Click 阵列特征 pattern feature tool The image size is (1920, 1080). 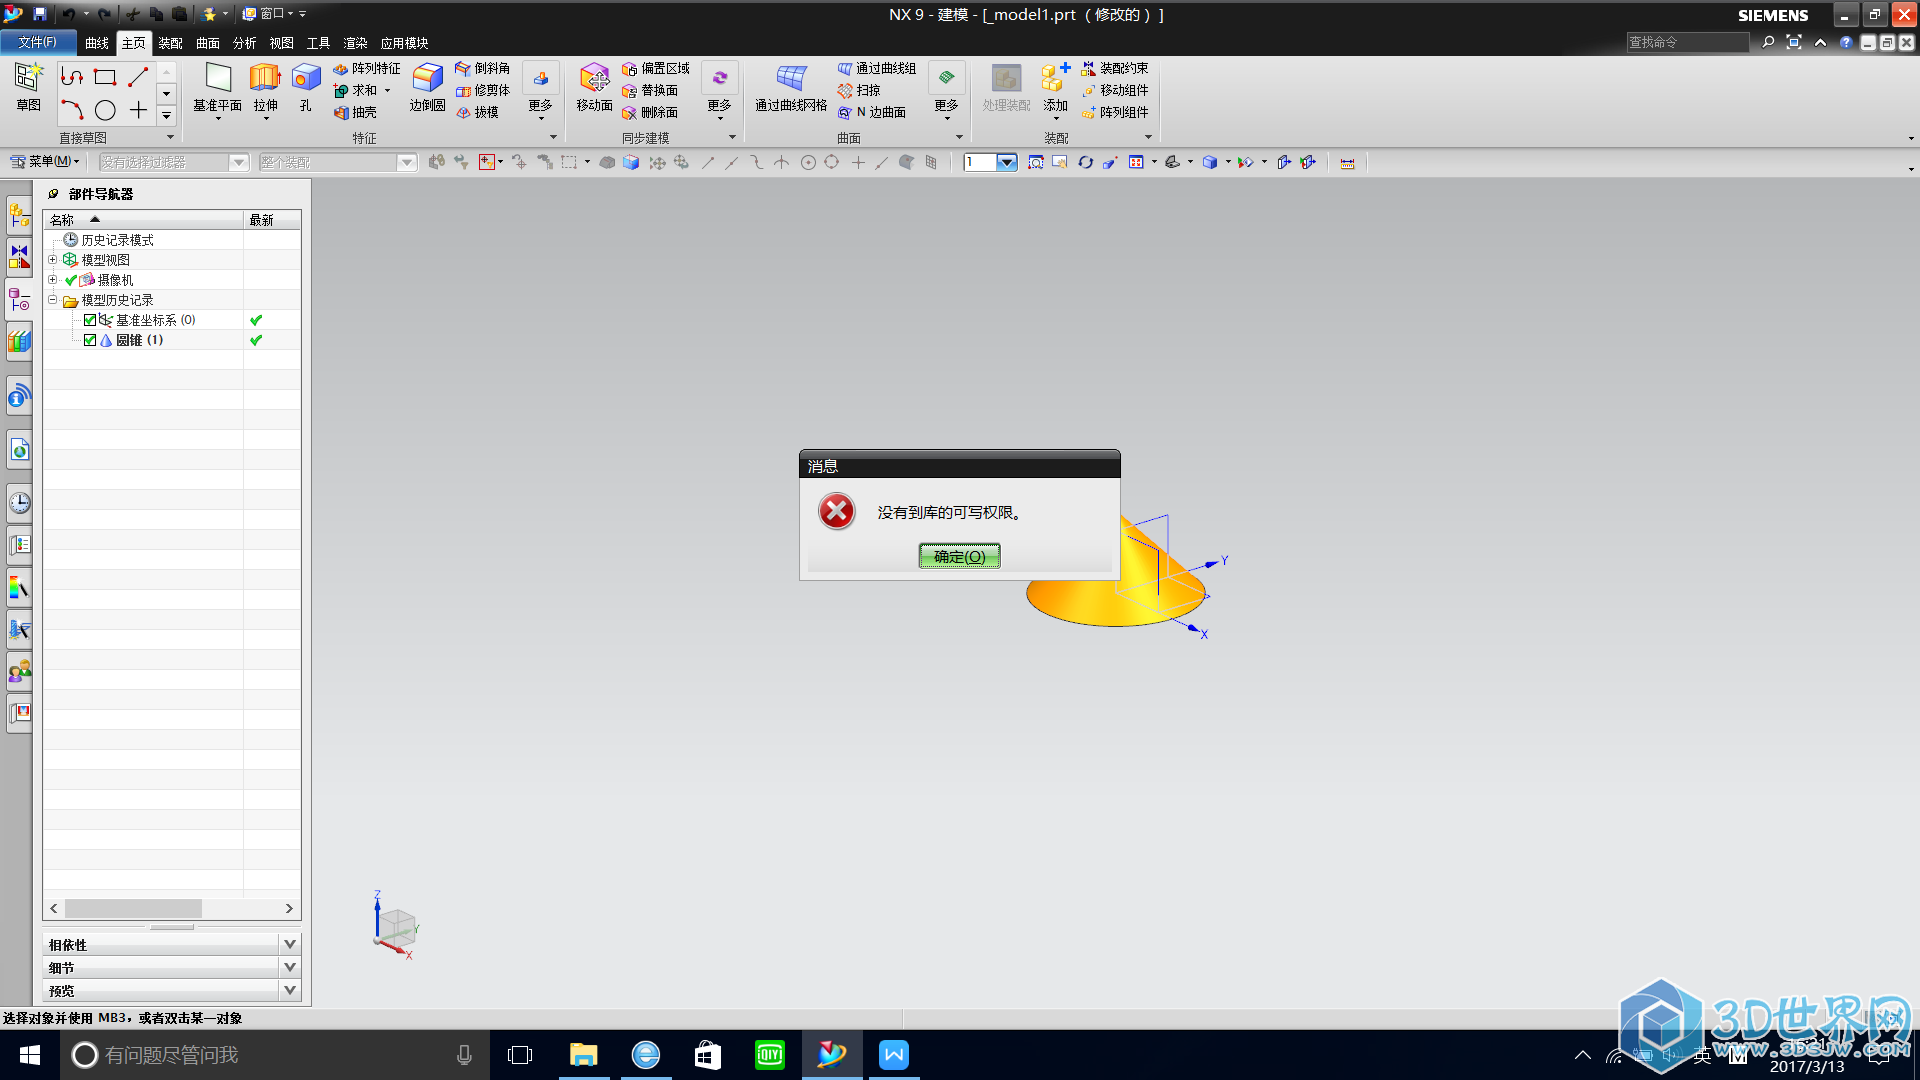coord(366,68)
